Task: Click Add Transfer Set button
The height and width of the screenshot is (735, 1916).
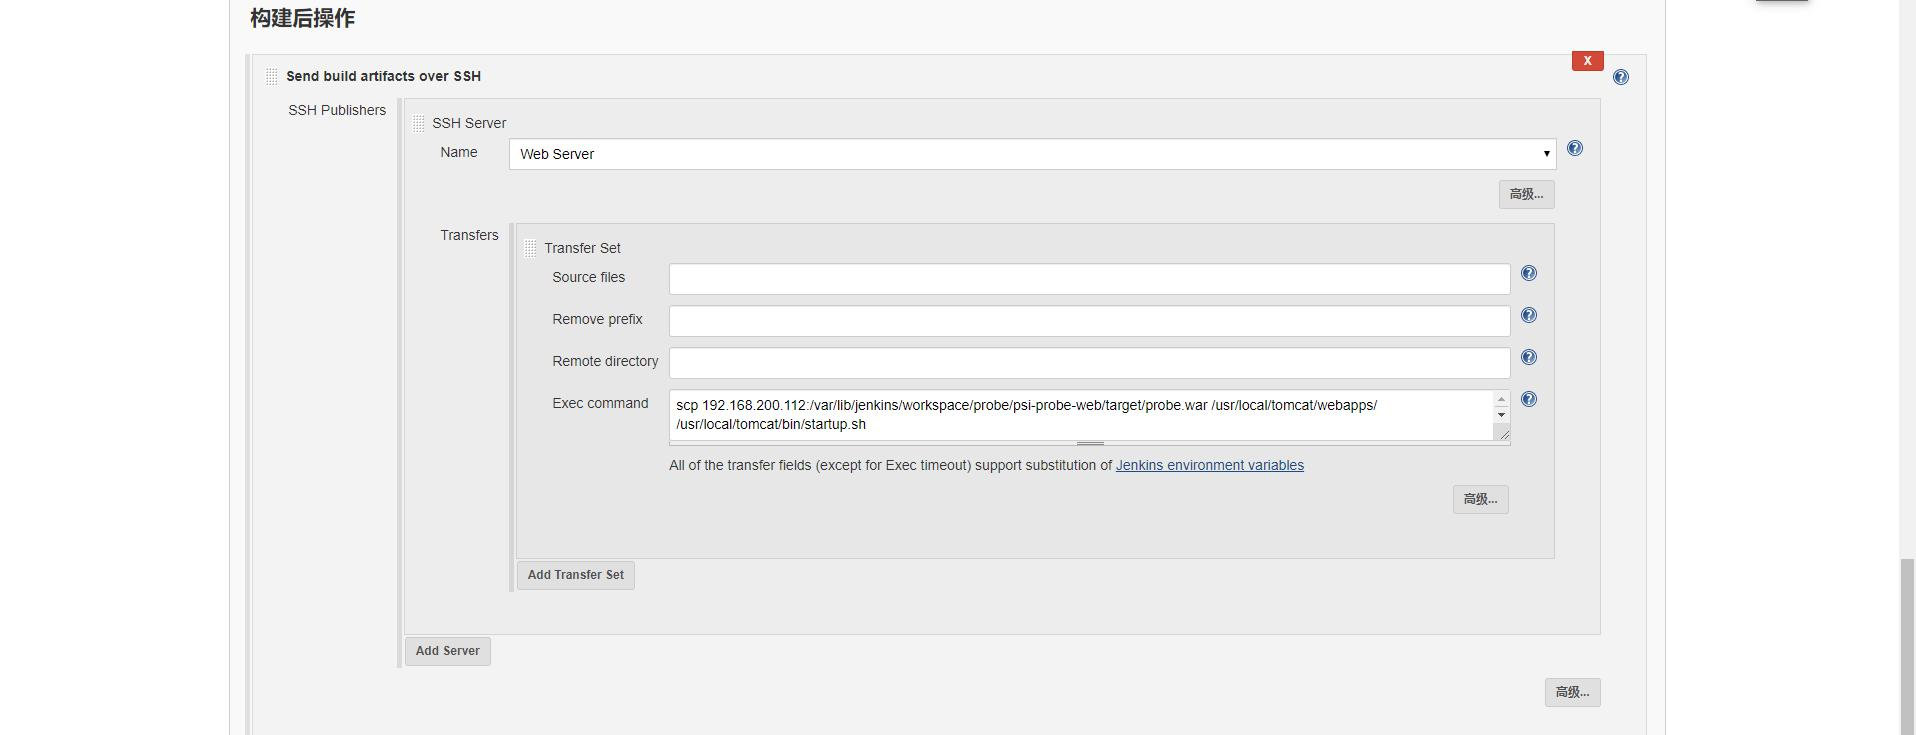Action: coord(575,575)
